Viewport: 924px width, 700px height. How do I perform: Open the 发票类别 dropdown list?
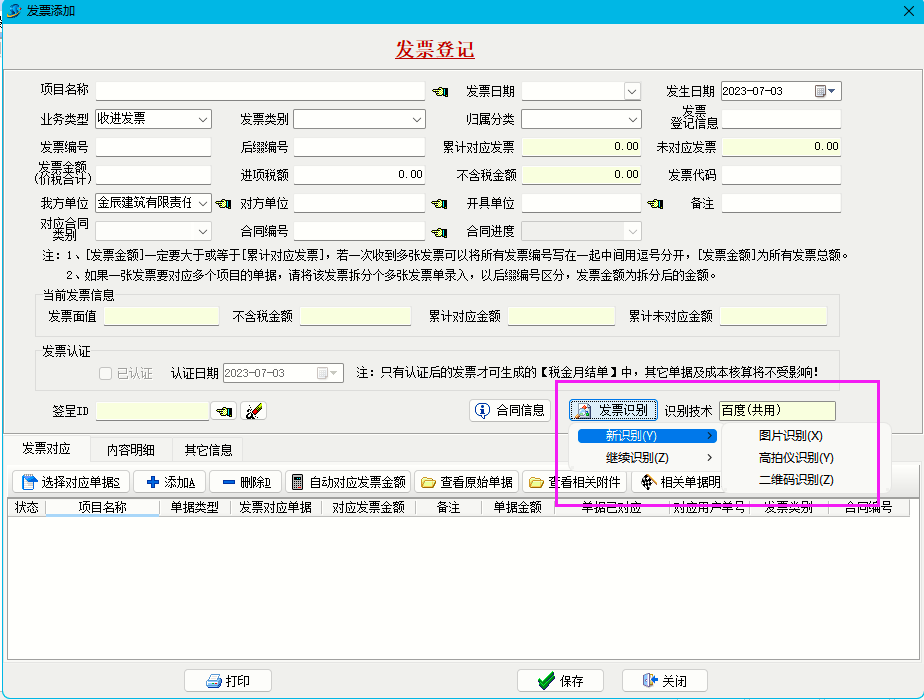click(x=417, y=119)
